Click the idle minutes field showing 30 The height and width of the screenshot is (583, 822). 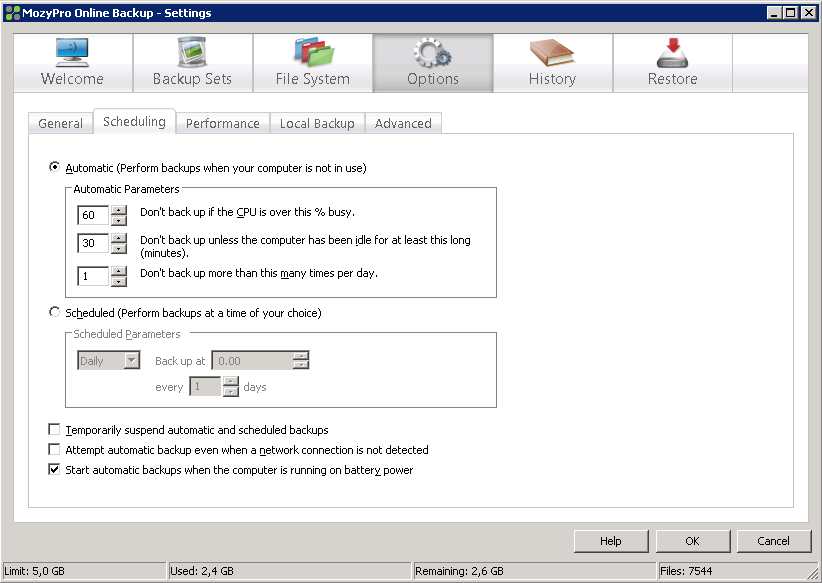pos(93,243)
